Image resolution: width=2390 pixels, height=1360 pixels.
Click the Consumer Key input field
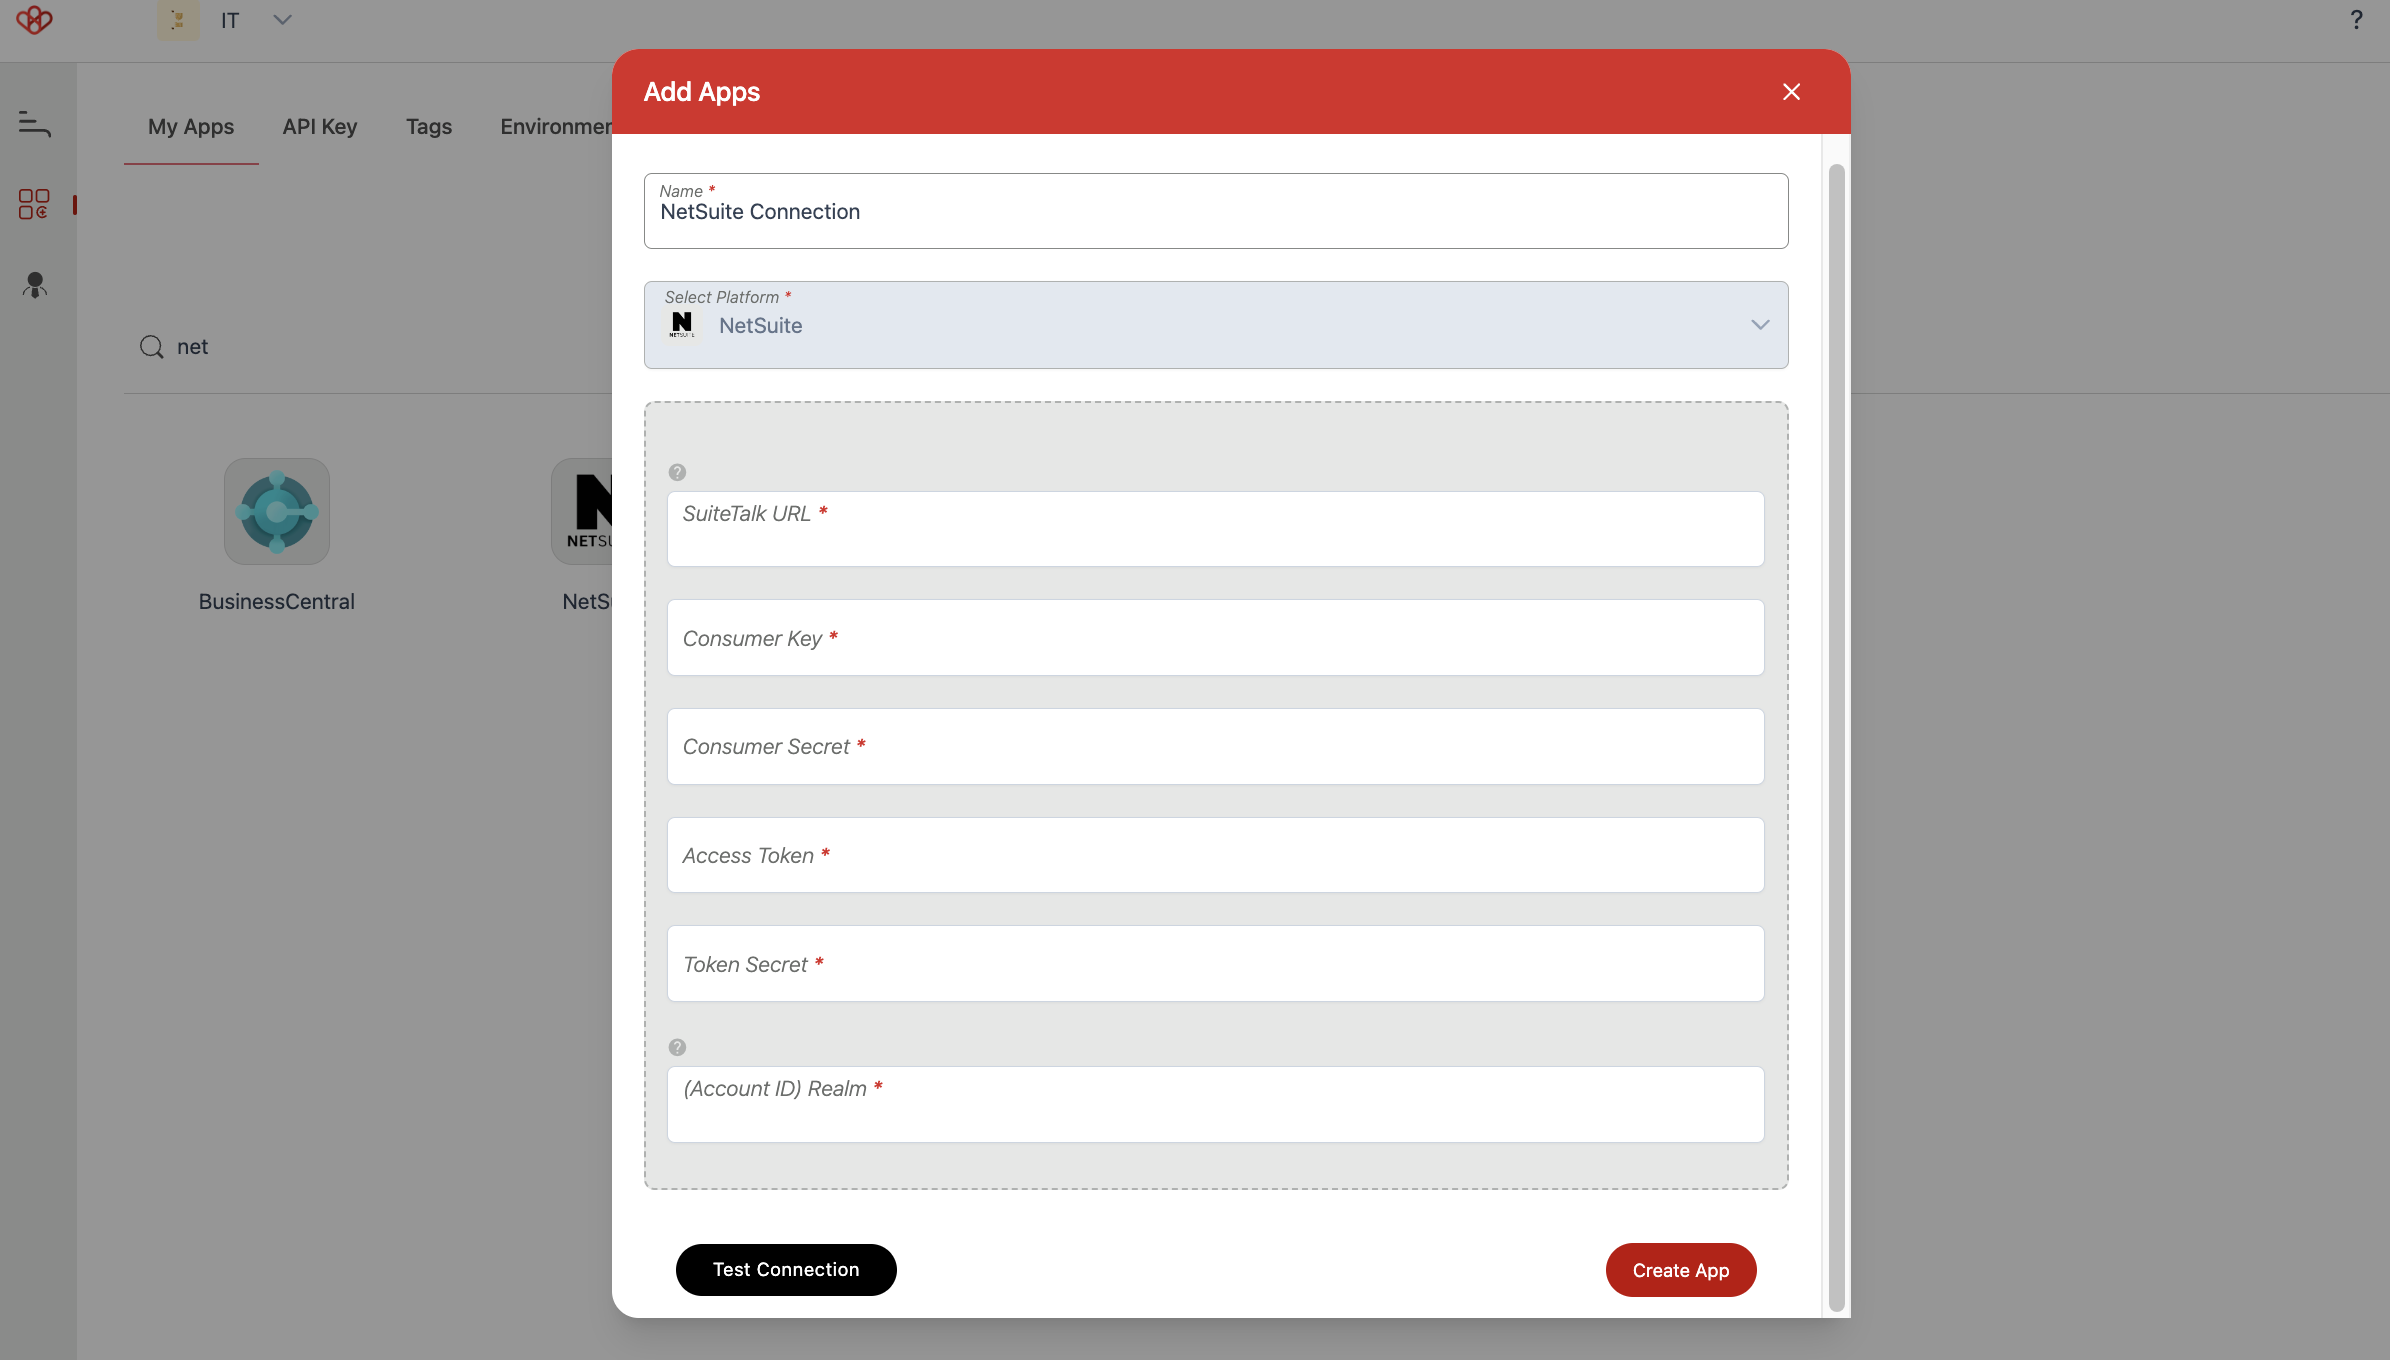coord(1216,637)
